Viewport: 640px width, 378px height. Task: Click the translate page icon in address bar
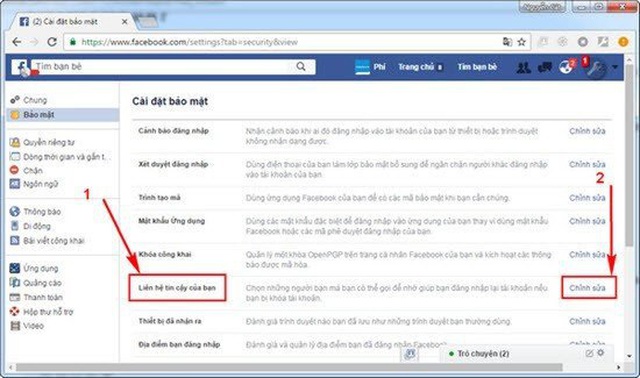[x=507, y=42]
